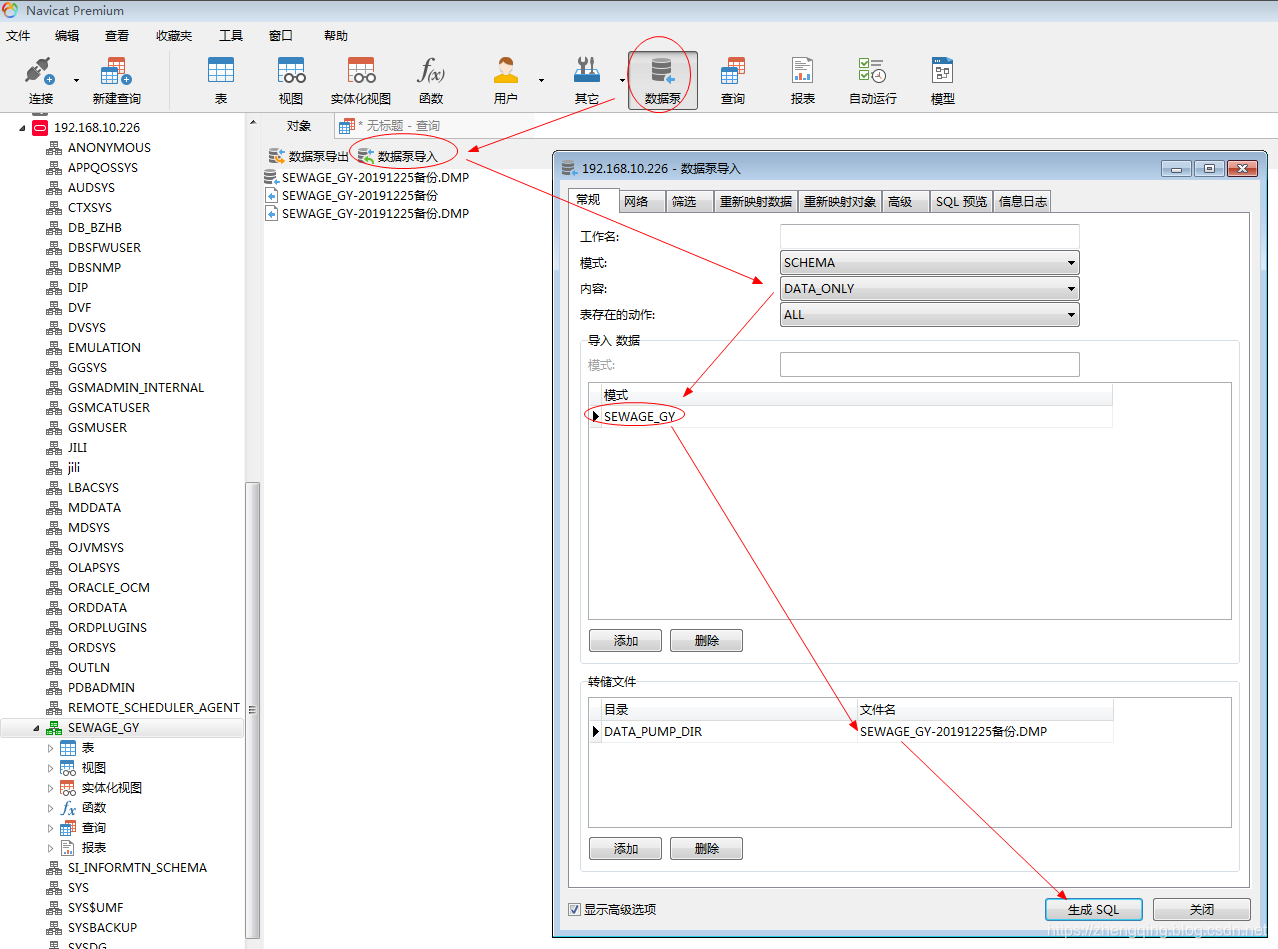Screen dimensions: 1278x949
Task: Open the 文件 menu
Action: coord(18,35)
